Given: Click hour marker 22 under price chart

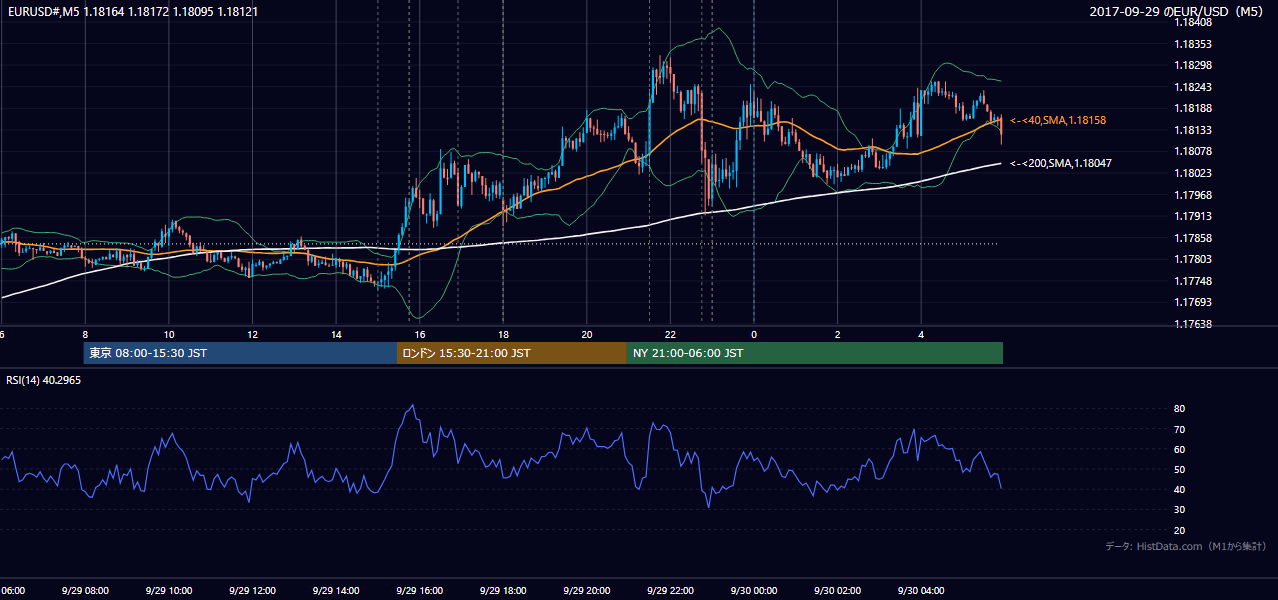Looking at the screenshot, I should click(x=670, y=335).
